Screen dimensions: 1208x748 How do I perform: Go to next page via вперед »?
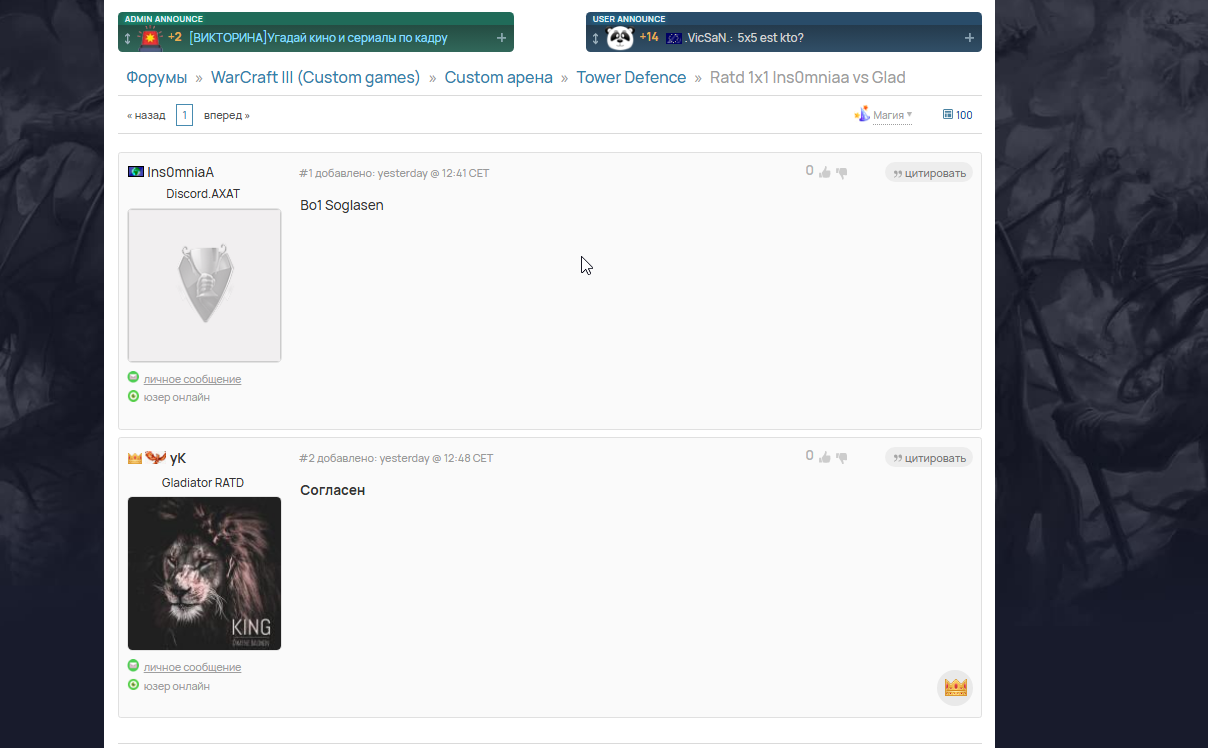pyautogui.click(x=227, y=115)
